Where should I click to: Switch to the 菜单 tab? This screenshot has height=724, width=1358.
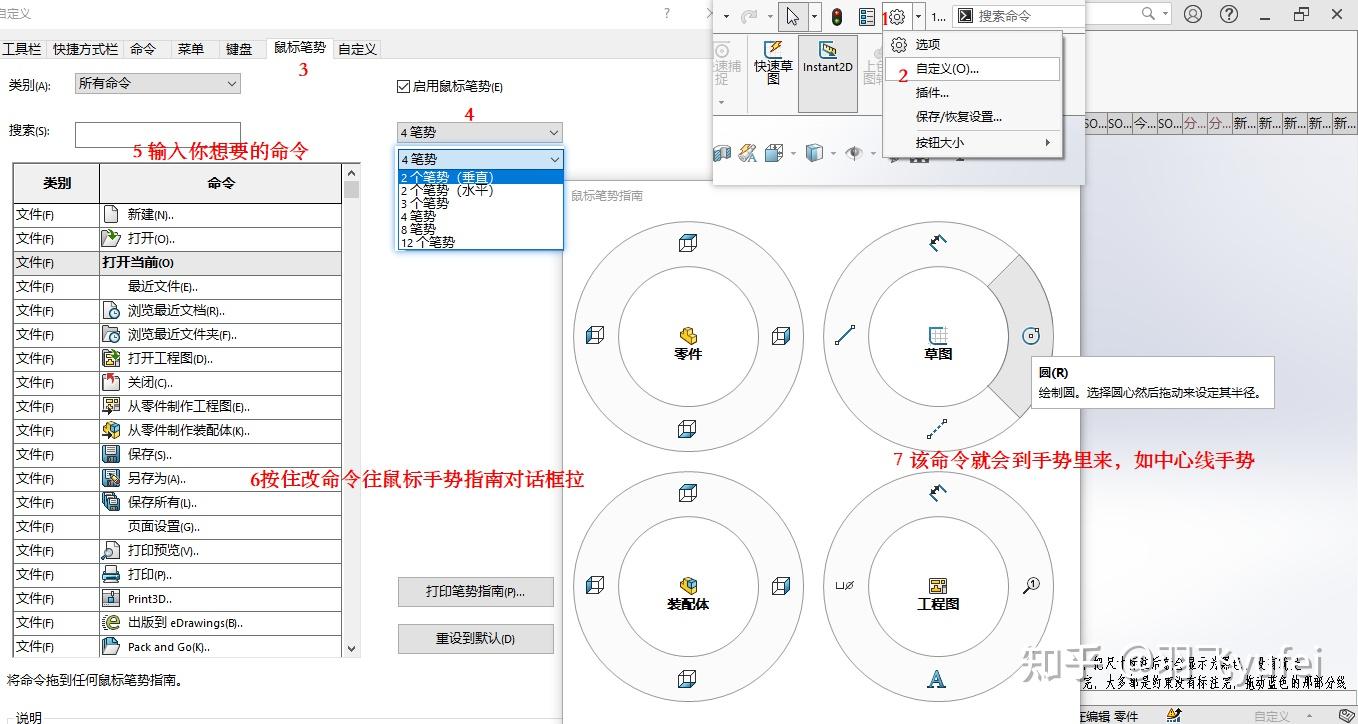(191, 49)
